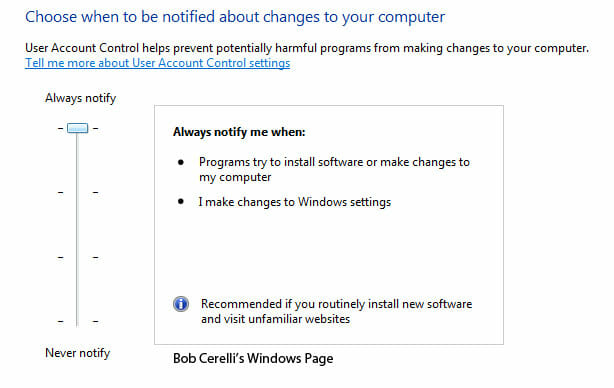Click empty area inside the description box

pyautogui.click(x=329, y=251)
